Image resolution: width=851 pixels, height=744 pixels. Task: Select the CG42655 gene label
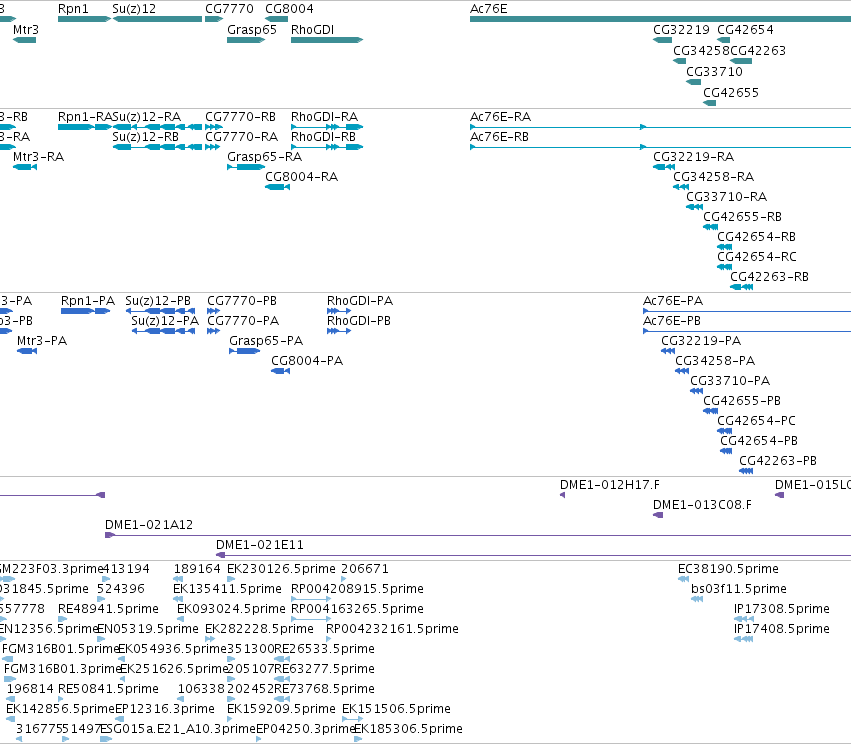731,93
